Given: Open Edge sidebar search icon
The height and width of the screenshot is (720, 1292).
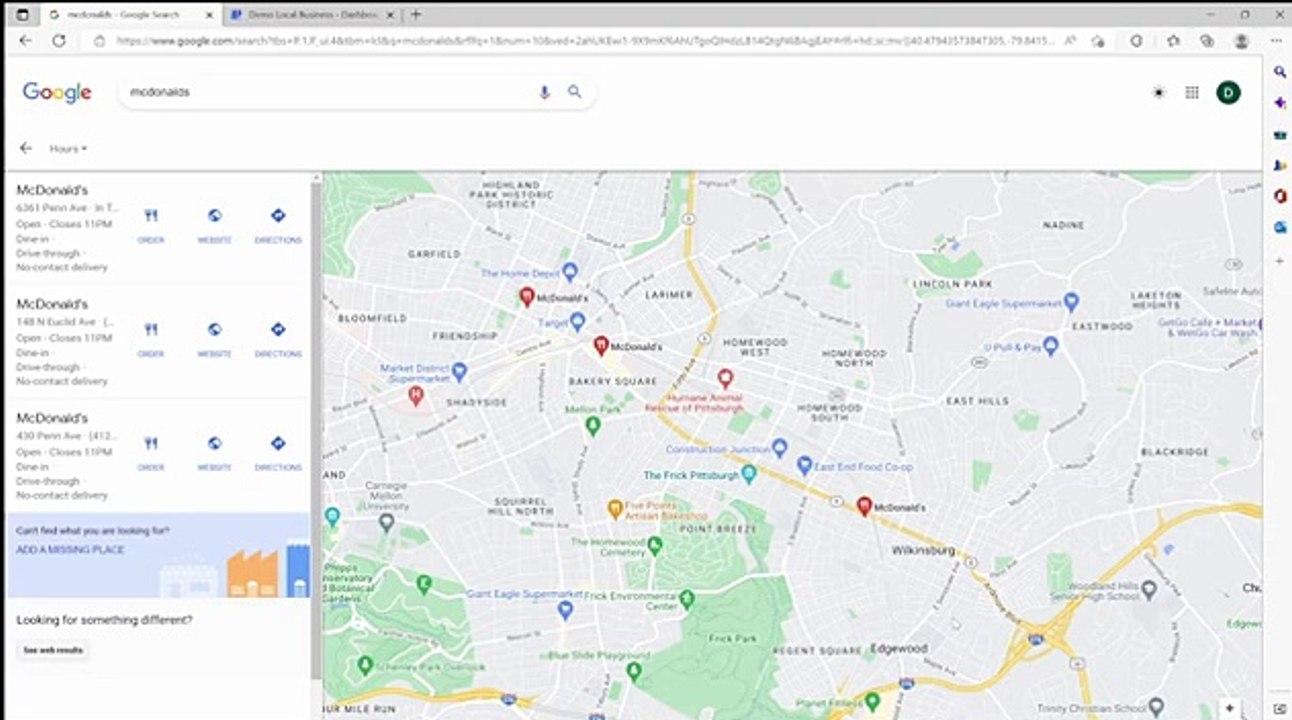Looking at the screenshot, I should coord(1280,72).
